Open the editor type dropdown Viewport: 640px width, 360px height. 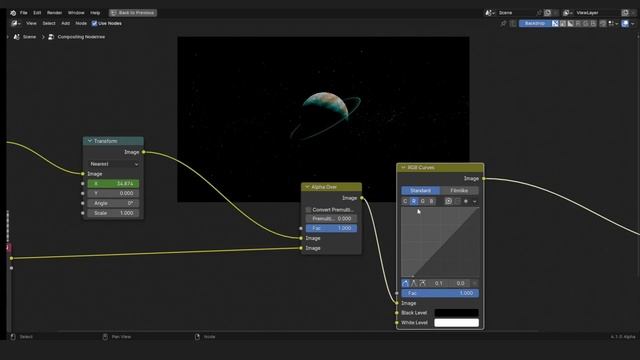(16, 23)
